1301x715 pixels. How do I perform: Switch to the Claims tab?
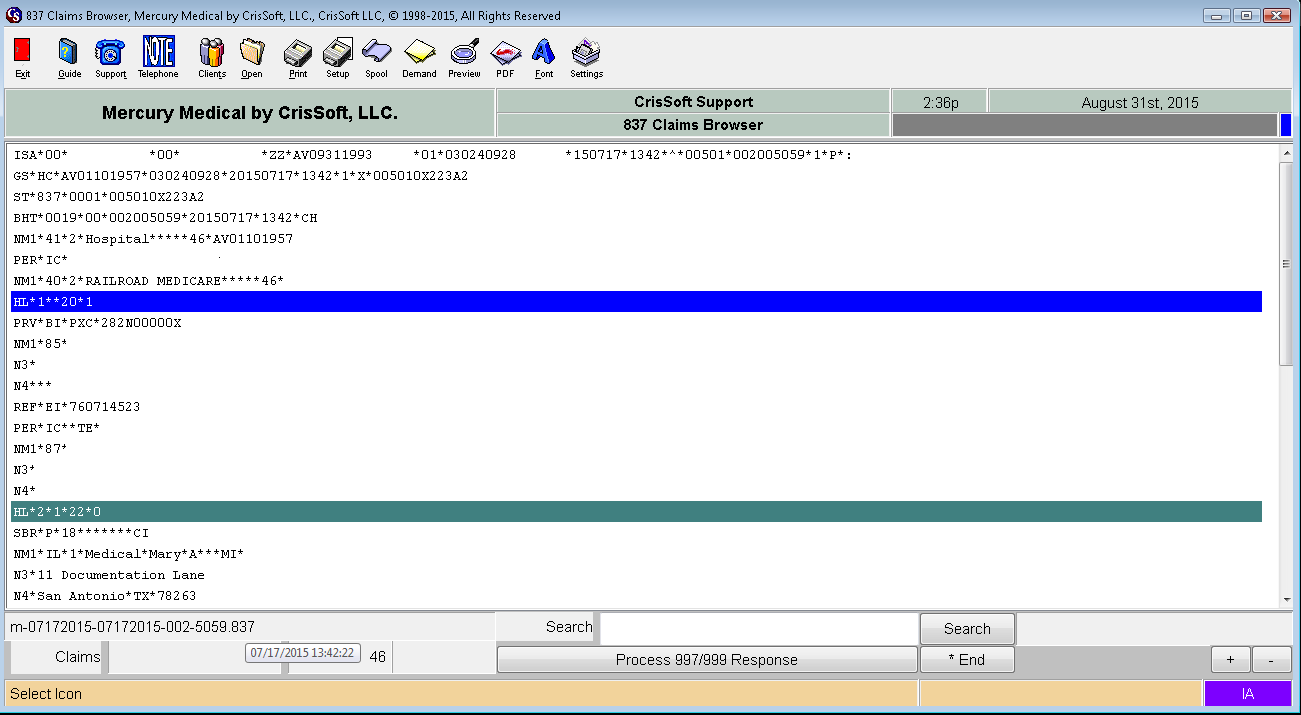(x=80, y=657)
